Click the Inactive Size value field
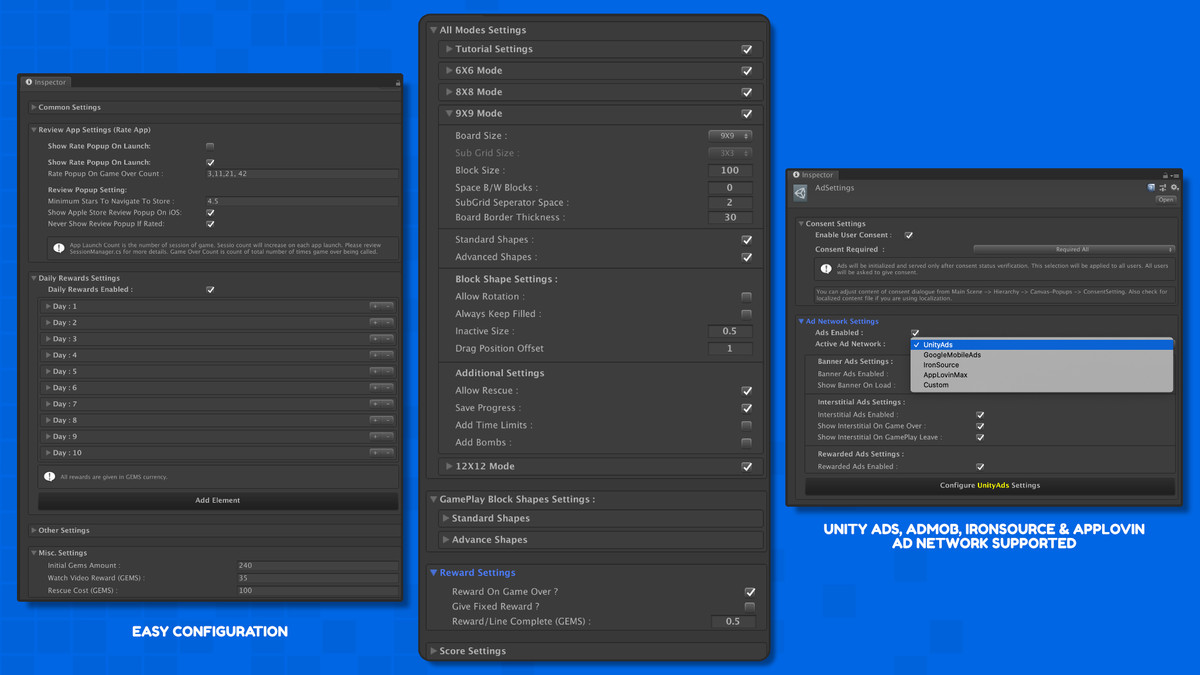 730,332
